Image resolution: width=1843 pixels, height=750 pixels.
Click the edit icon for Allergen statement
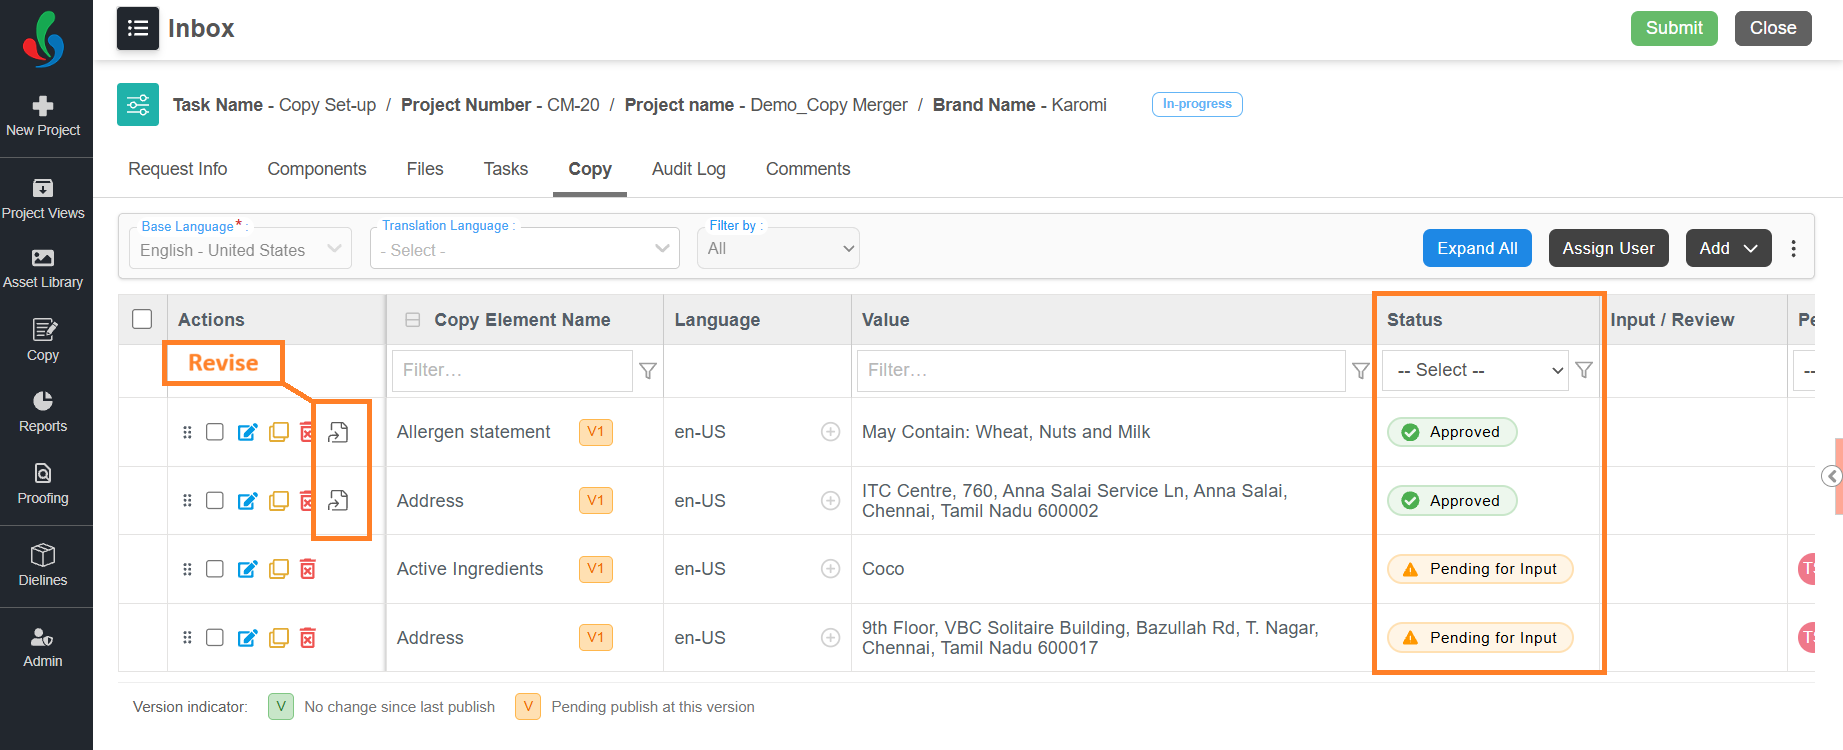click(247, 432)
